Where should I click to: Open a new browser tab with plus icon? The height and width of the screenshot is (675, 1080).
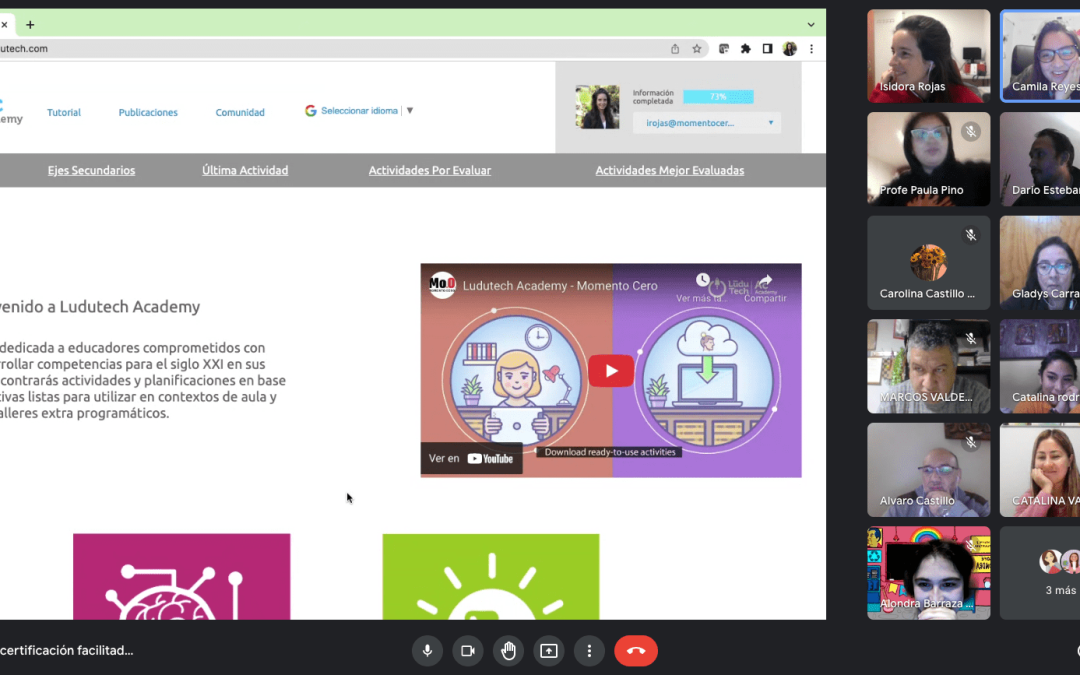[x=30, y=25]
